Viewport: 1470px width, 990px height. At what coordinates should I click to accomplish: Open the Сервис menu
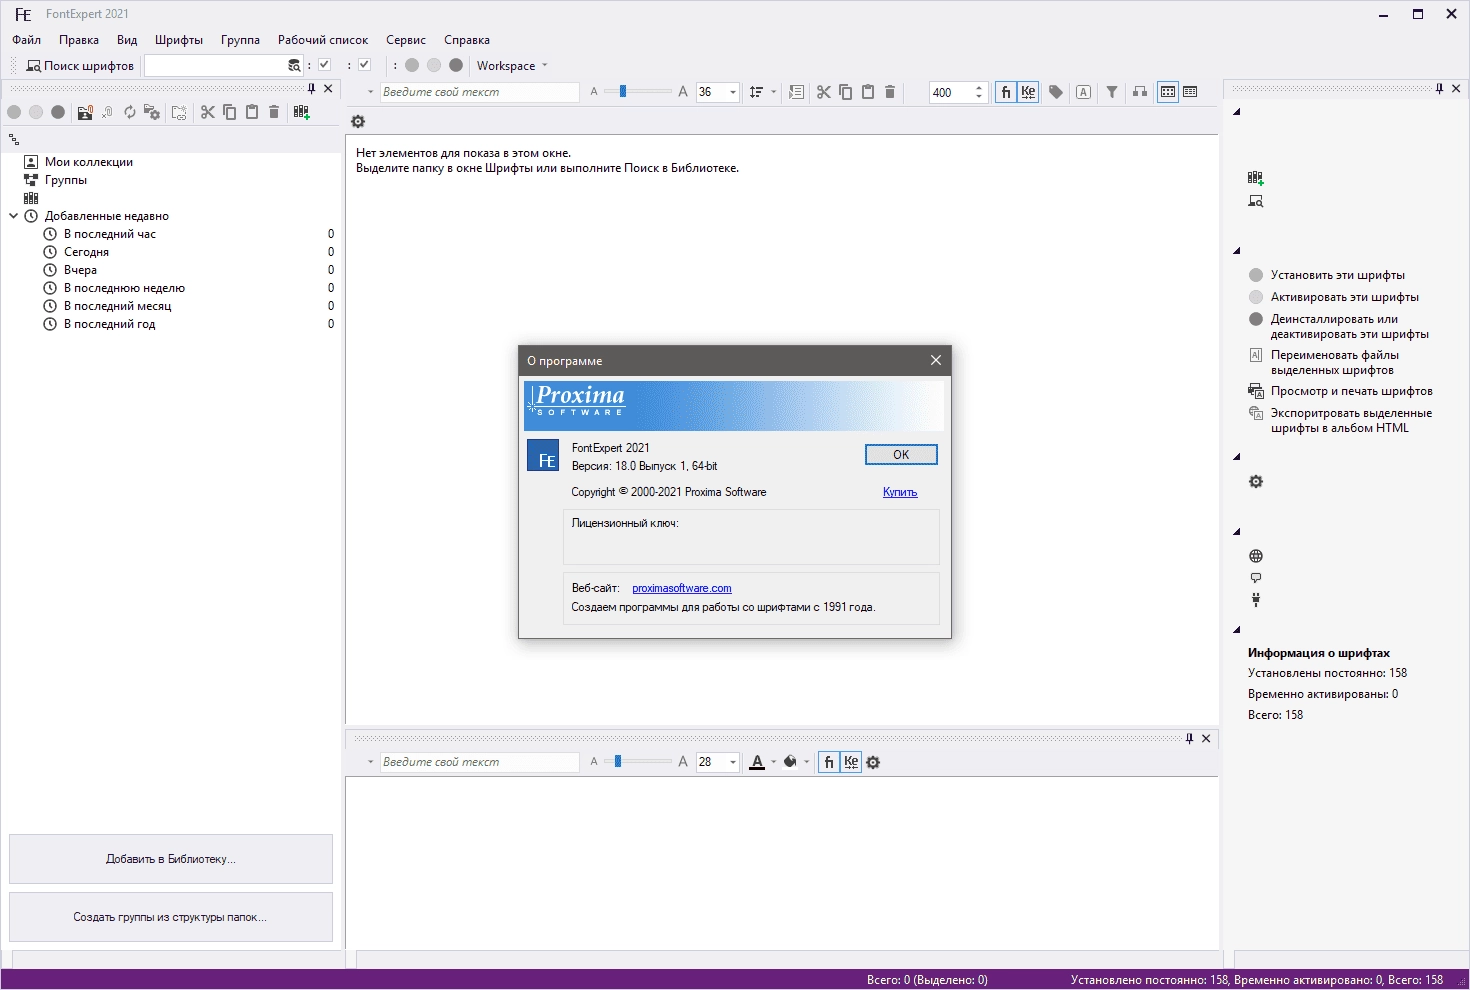coord(406,40)
